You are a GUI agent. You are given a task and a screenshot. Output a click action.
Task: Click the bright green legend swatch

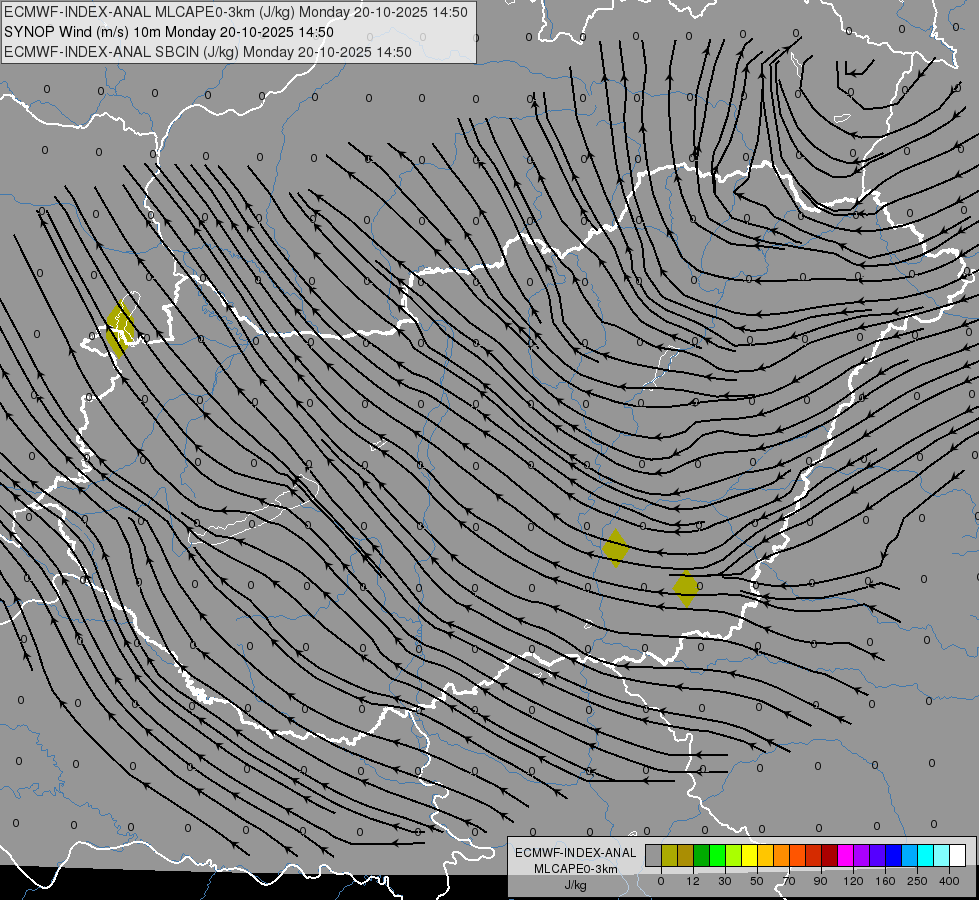(717, 855)
